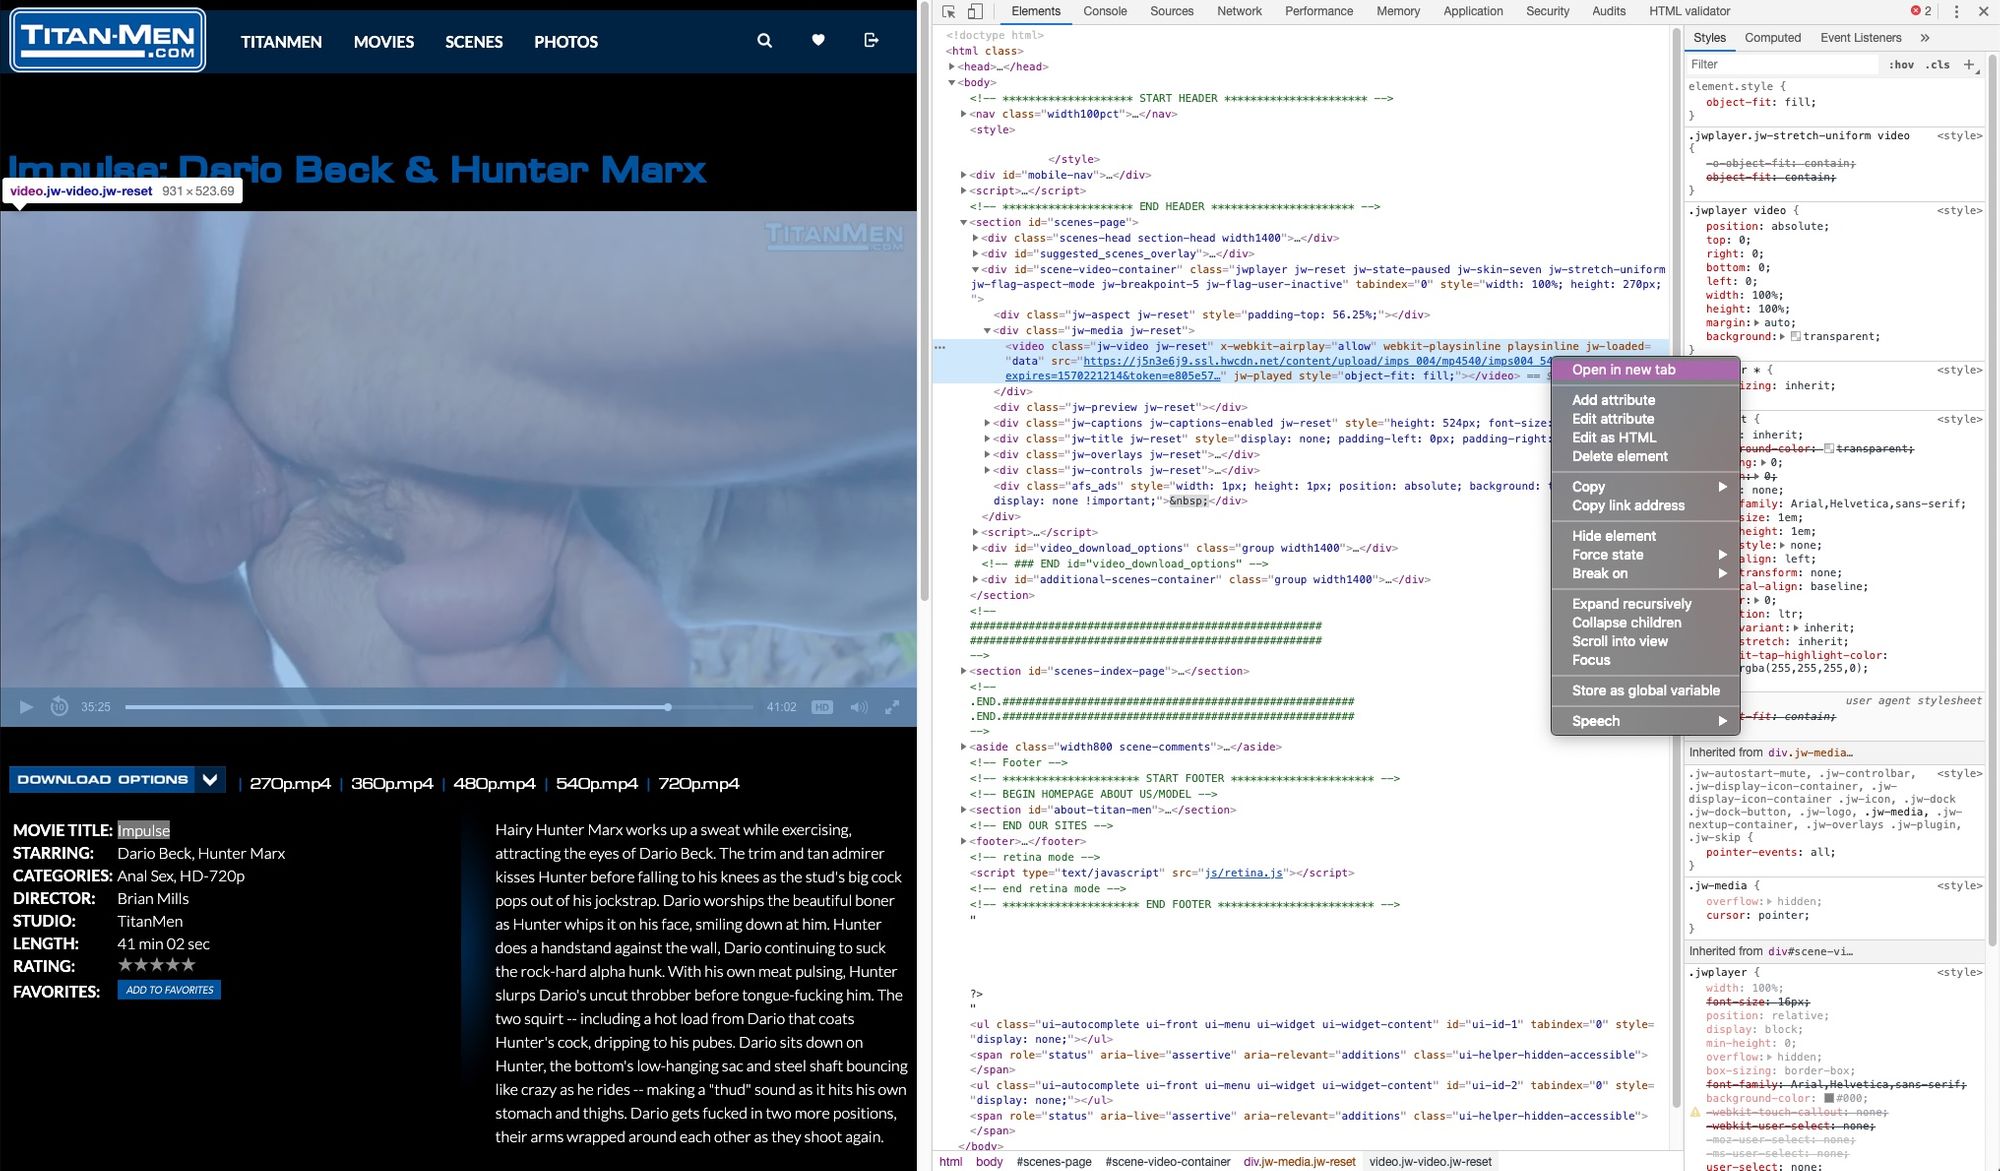The height and width of the screenshot is (1171, 2000).
Task: Click the heart favorites icon in header
Action: (818, 40)
